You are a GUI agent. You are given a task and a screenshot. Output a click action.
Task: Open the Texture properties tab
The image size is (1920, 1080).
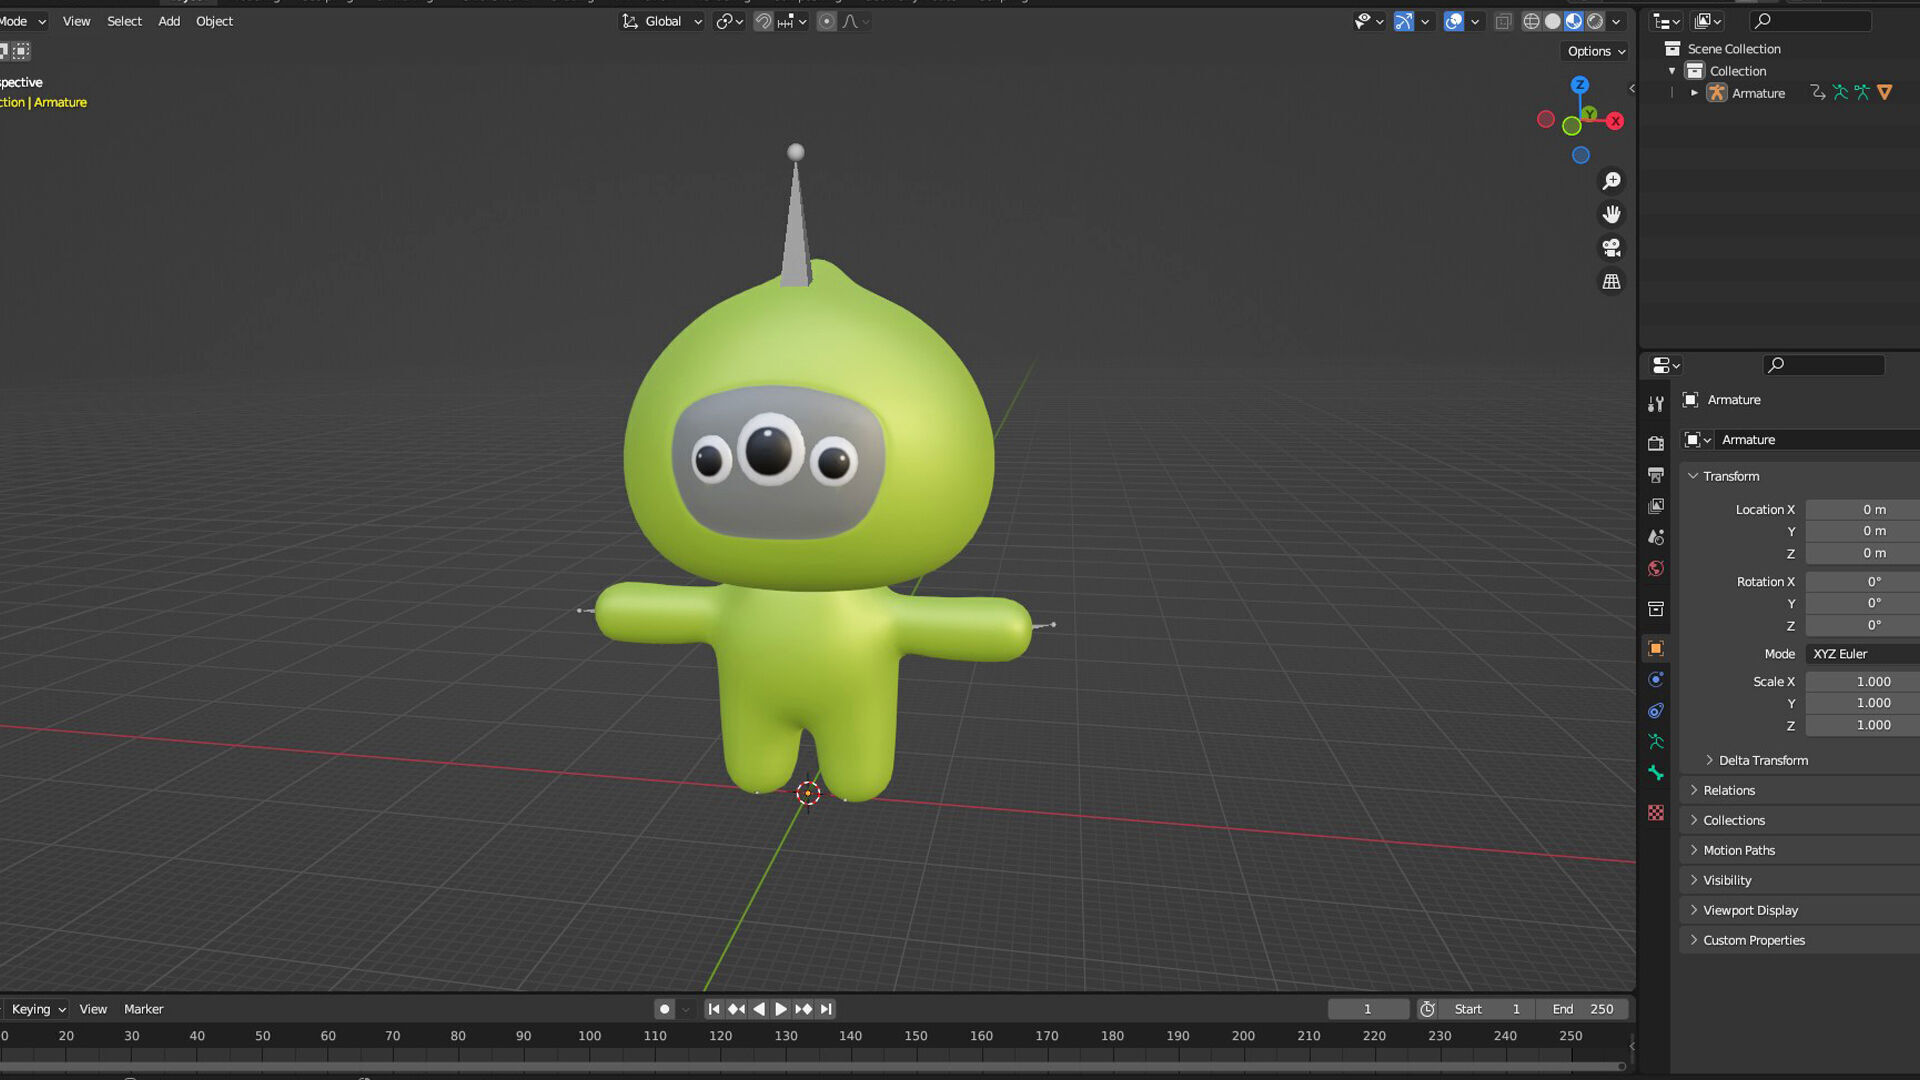coord(1656,813)
